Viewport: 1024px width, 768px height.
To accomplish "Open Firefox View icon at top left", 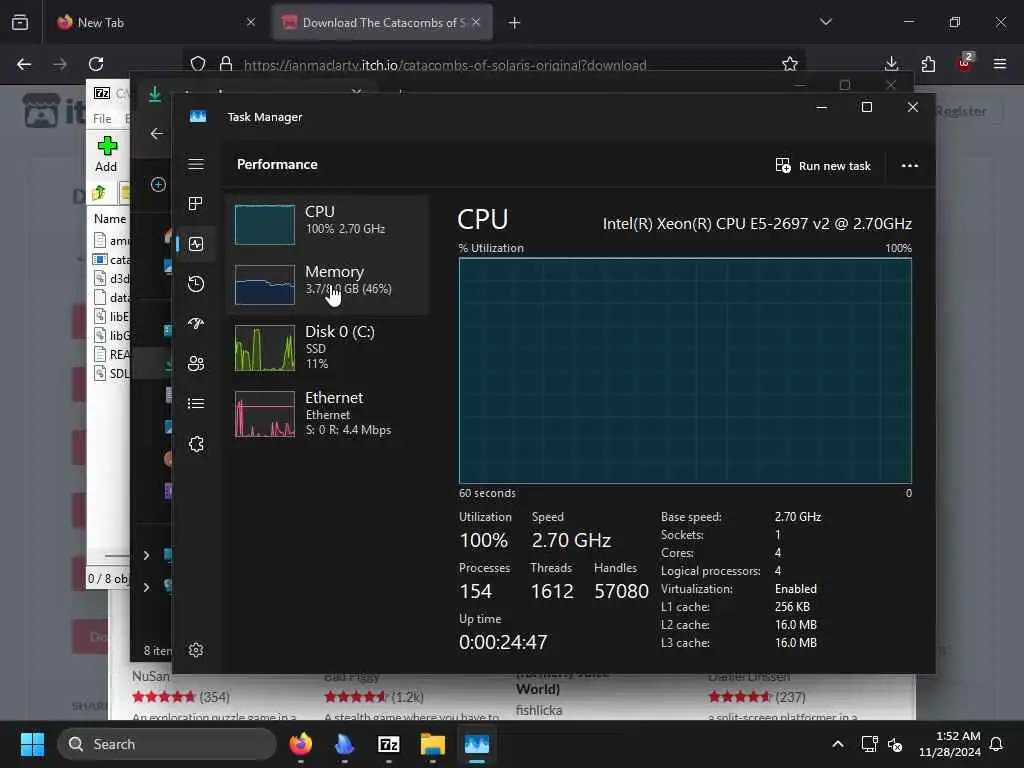I will pyautogui.click(x=20, y=22).
